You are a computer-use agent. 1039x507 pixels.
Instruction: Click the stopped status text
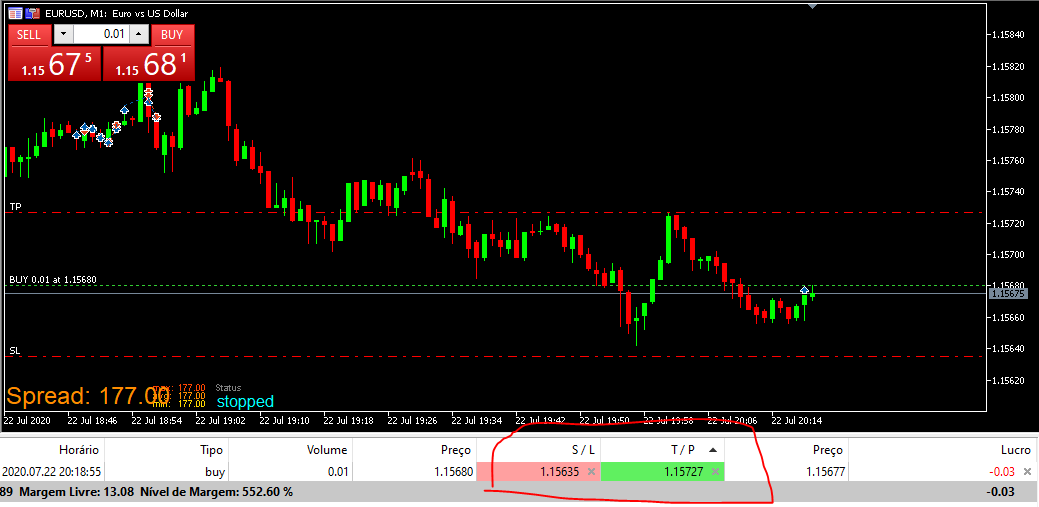(245, 401)
